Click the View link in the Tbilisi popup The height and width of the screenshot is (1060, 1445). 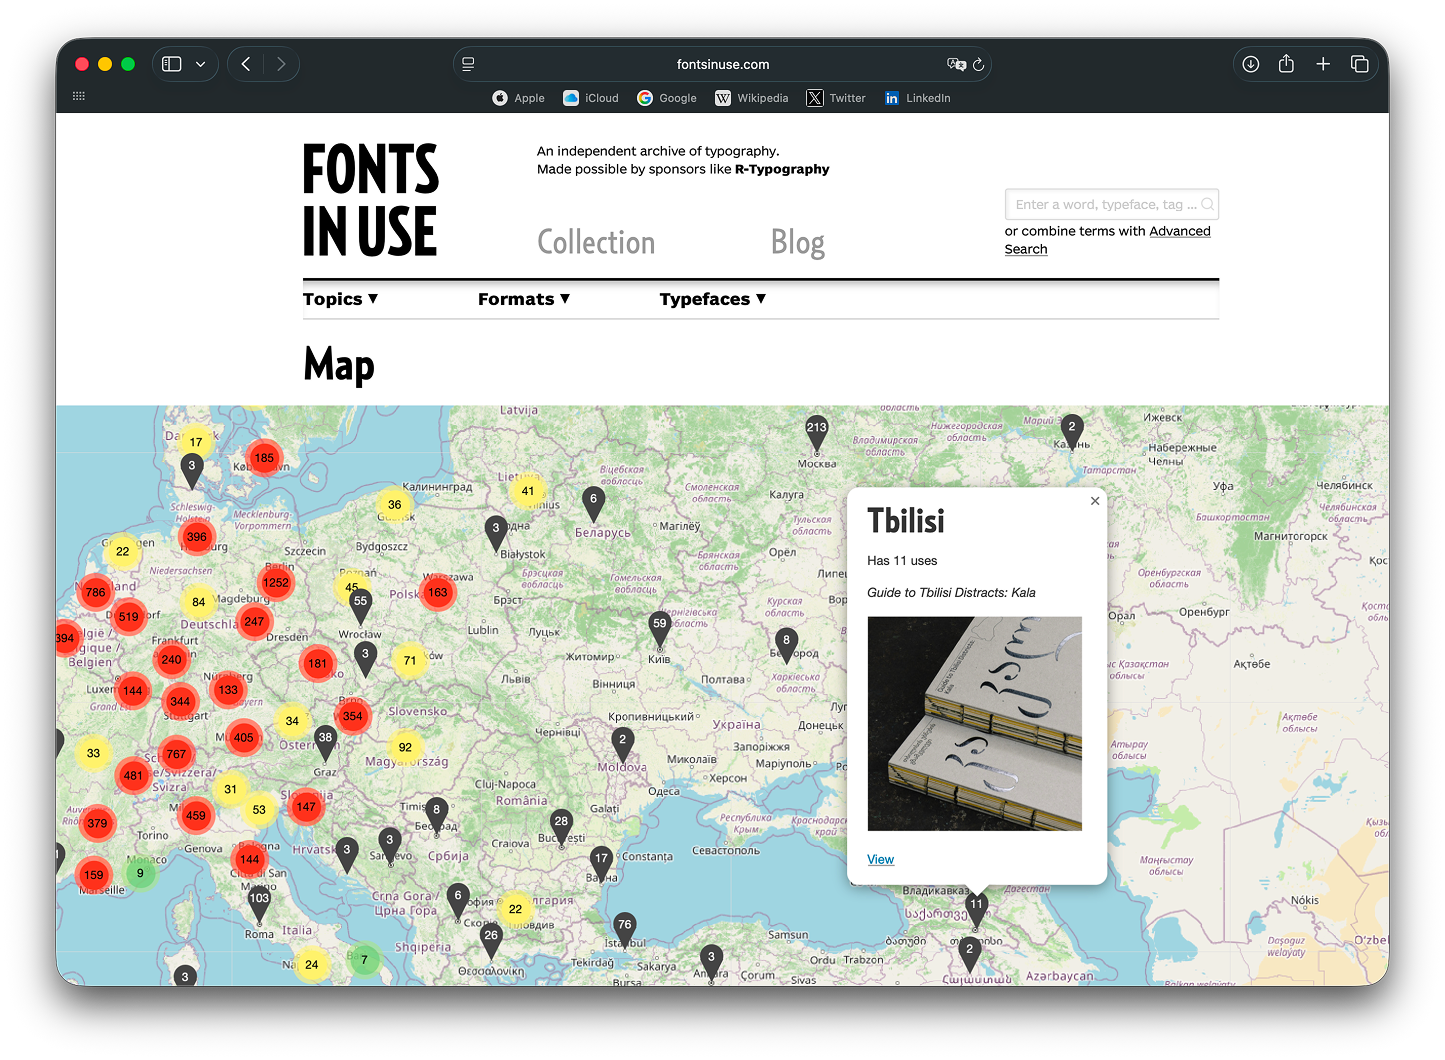click(x=881, y=859)
